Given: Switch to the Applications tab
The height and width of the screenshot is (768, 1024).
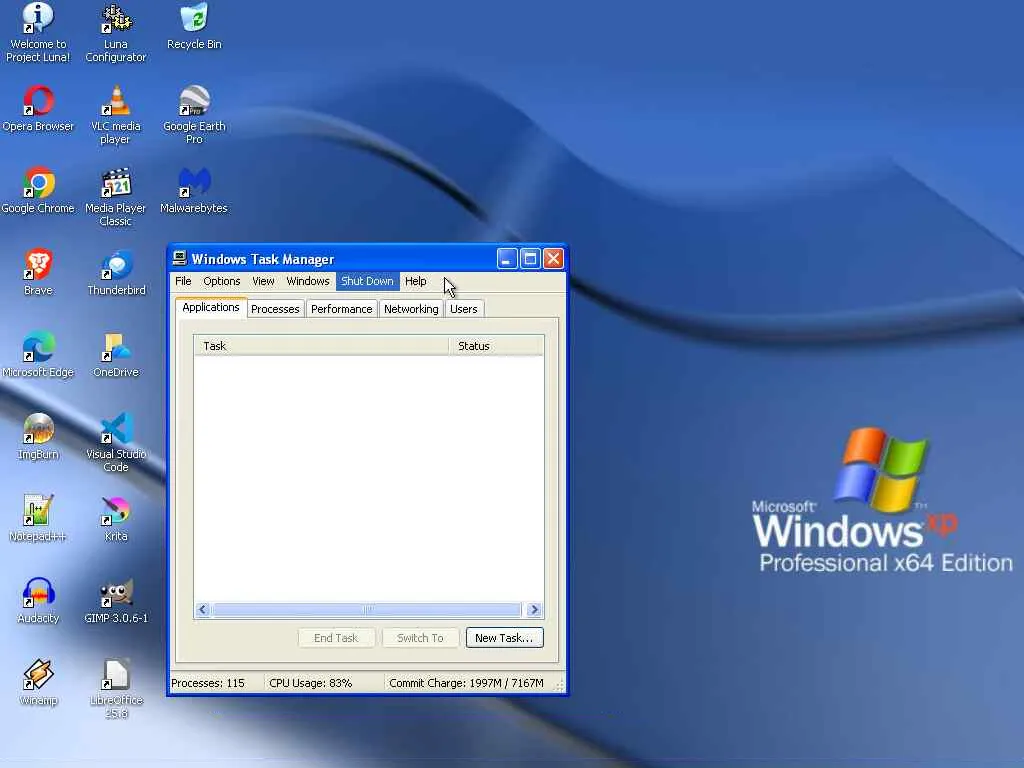Looking at the screenshot, I should 211,308.
